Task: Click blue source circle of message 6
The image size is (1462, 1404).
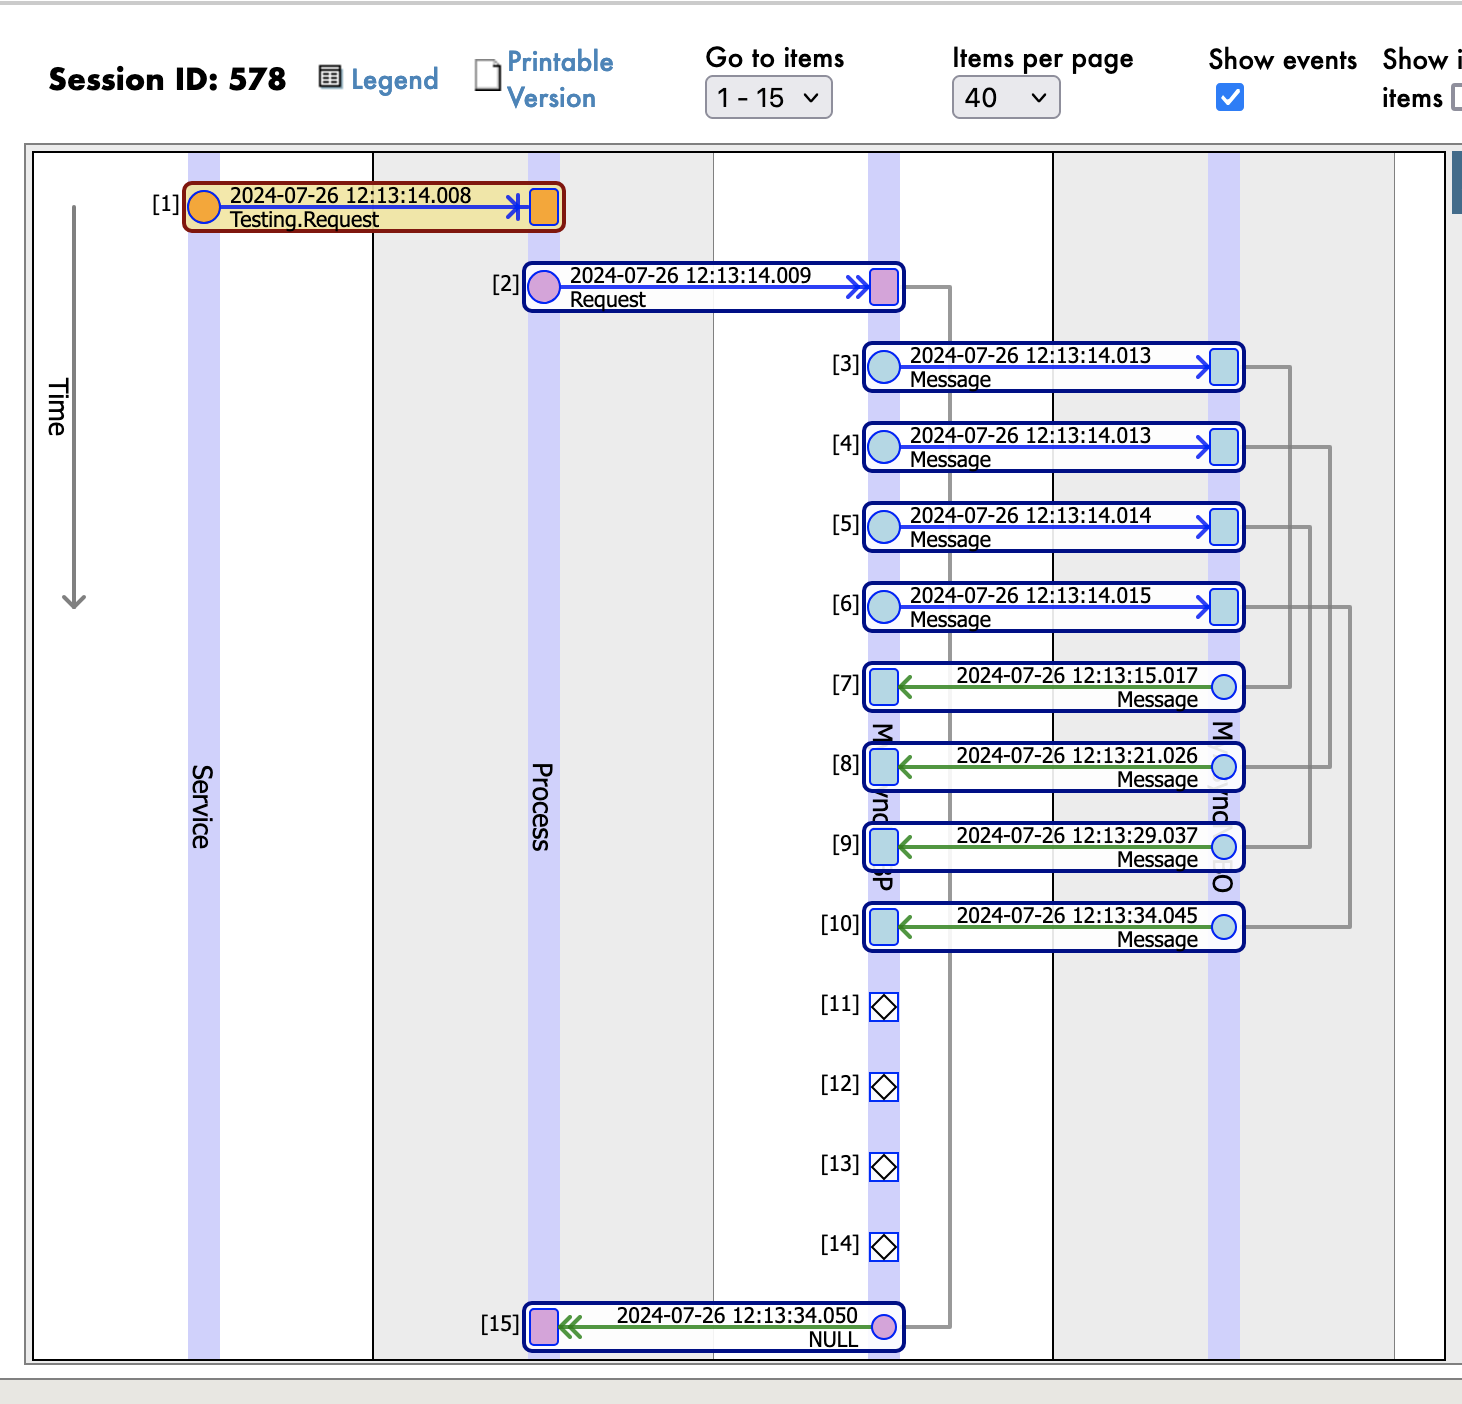Action: (884, 607)
